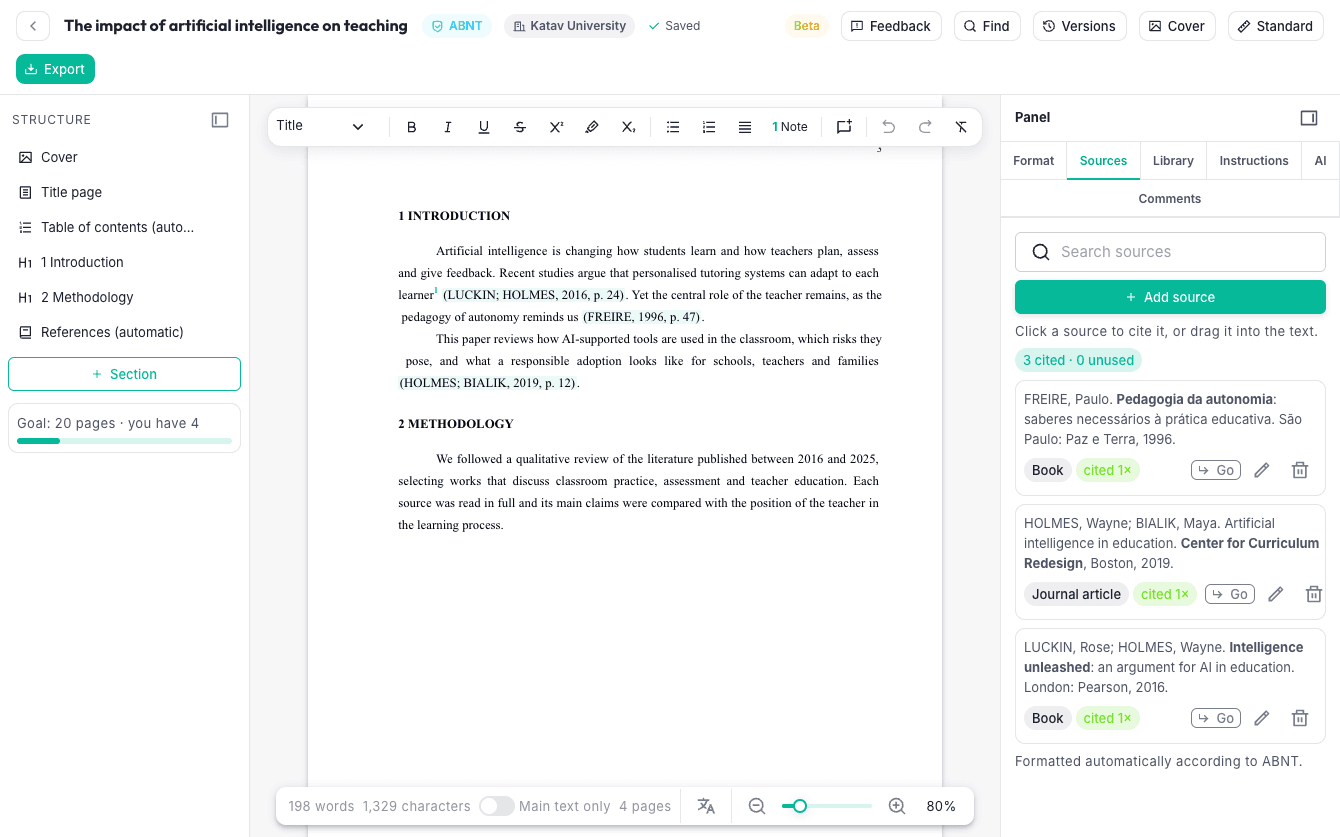1340x837 pixels.
Task: Collapse the Structure sidebar
Action: (220, 120)
